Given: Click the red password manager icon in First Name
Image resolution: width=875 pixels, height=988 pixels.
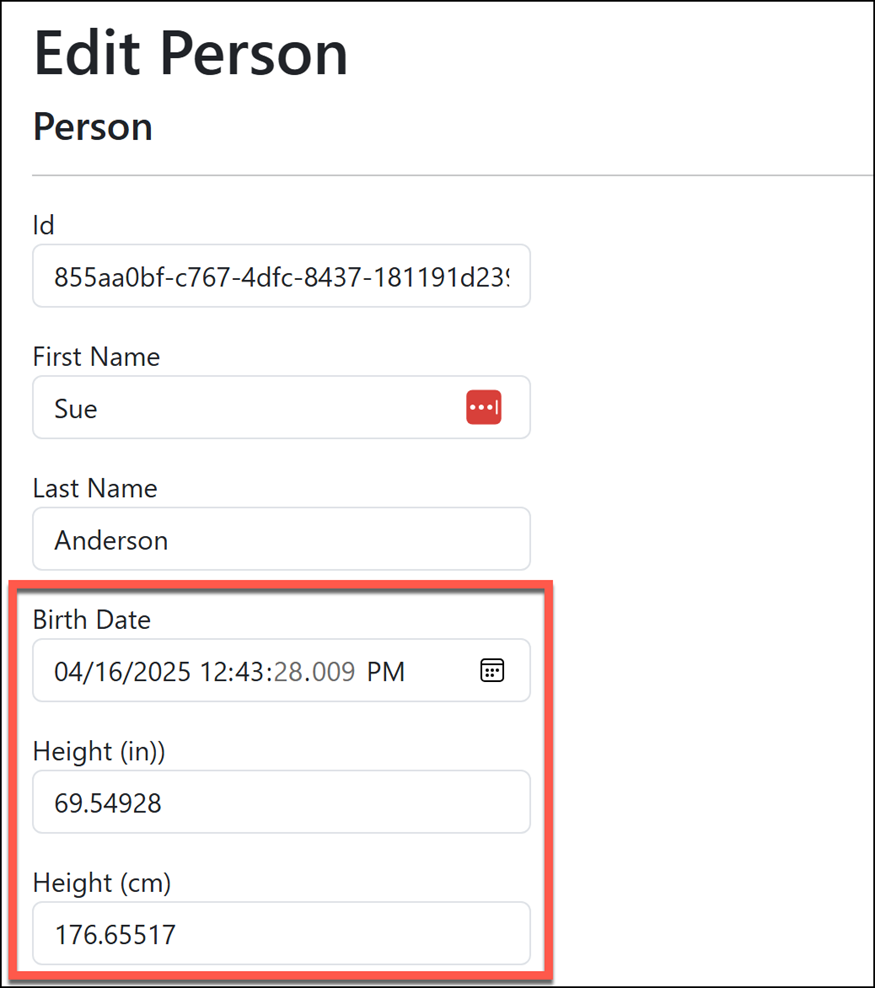Looking at the screenshot, I should (x=484, y=407).
